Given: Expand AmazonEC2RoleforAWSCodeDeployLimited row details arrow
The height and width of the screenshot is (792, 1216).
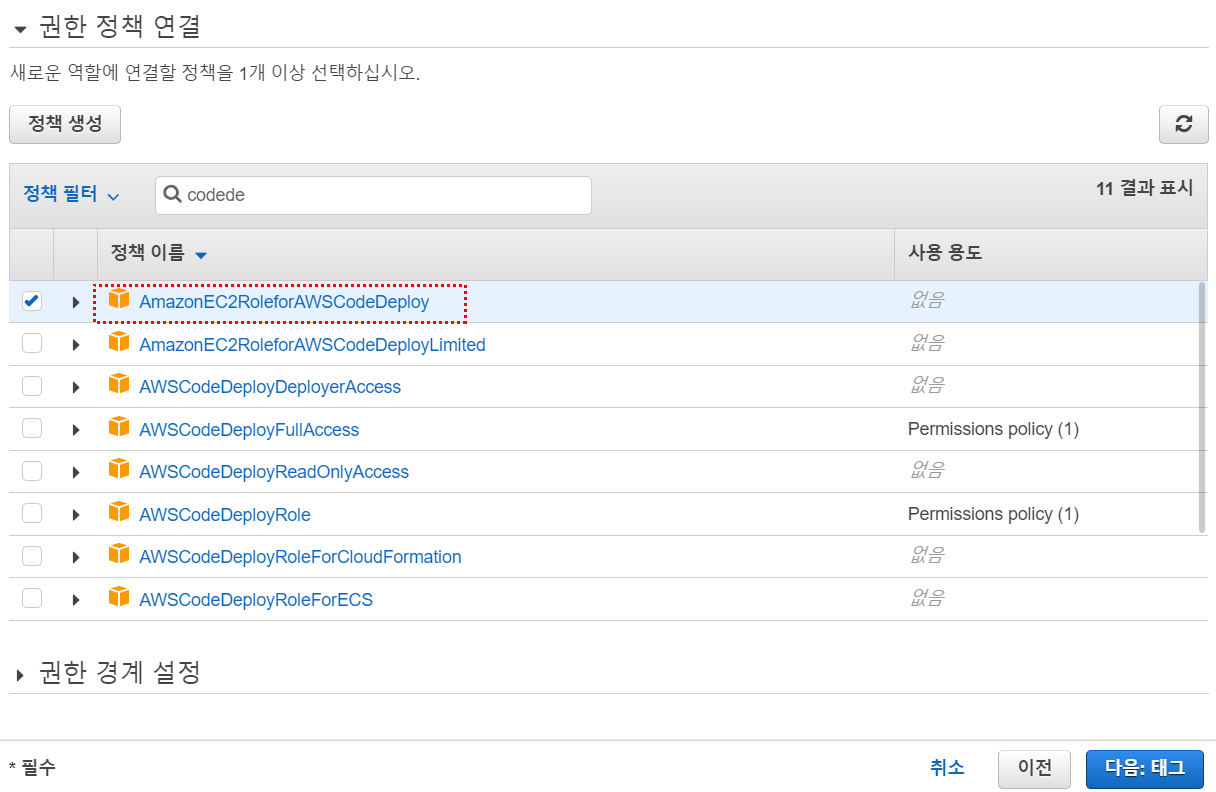Looking at the screenshot, I should point(76,345).
